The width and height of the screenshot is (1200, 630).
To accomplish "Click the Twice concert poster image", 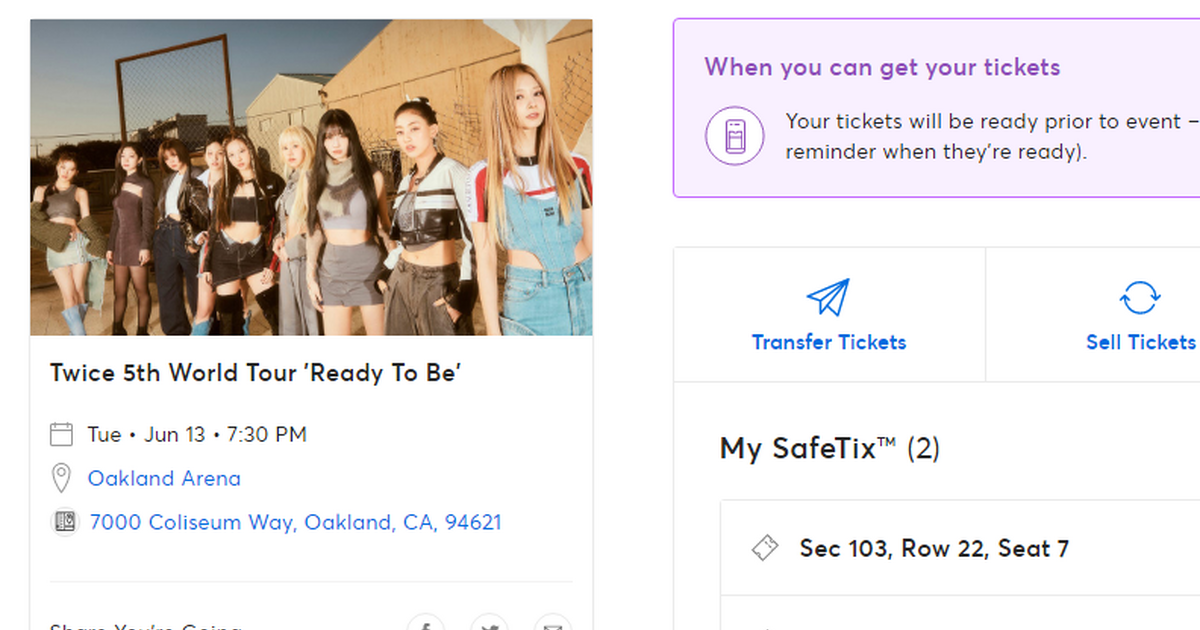I will click(311, 176).
